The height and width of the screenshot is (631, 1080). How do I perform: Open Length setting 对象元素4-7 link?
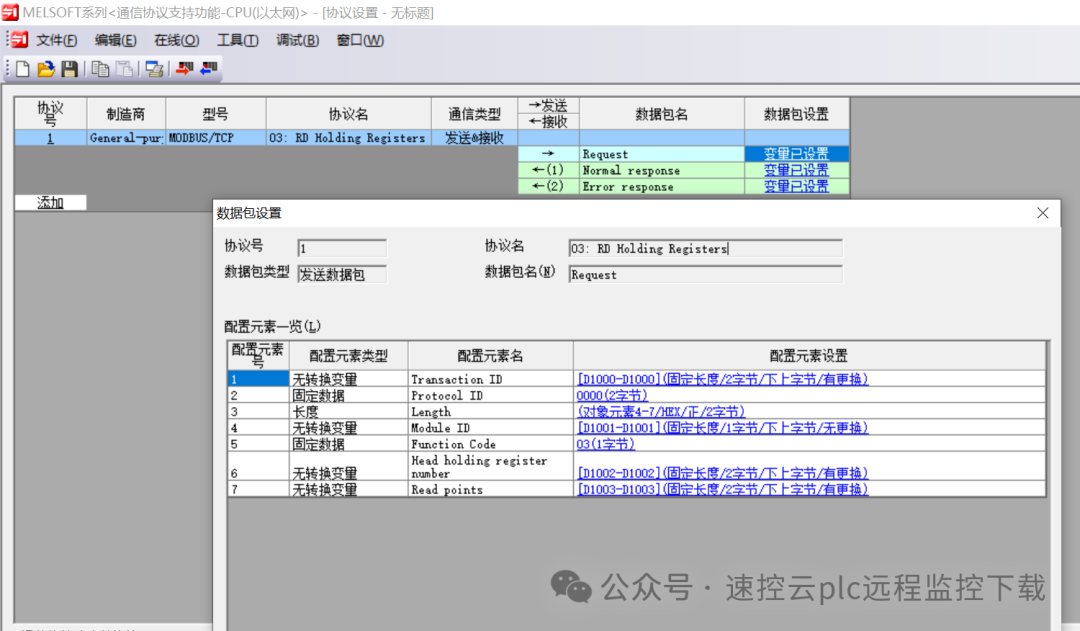point(661,412)
